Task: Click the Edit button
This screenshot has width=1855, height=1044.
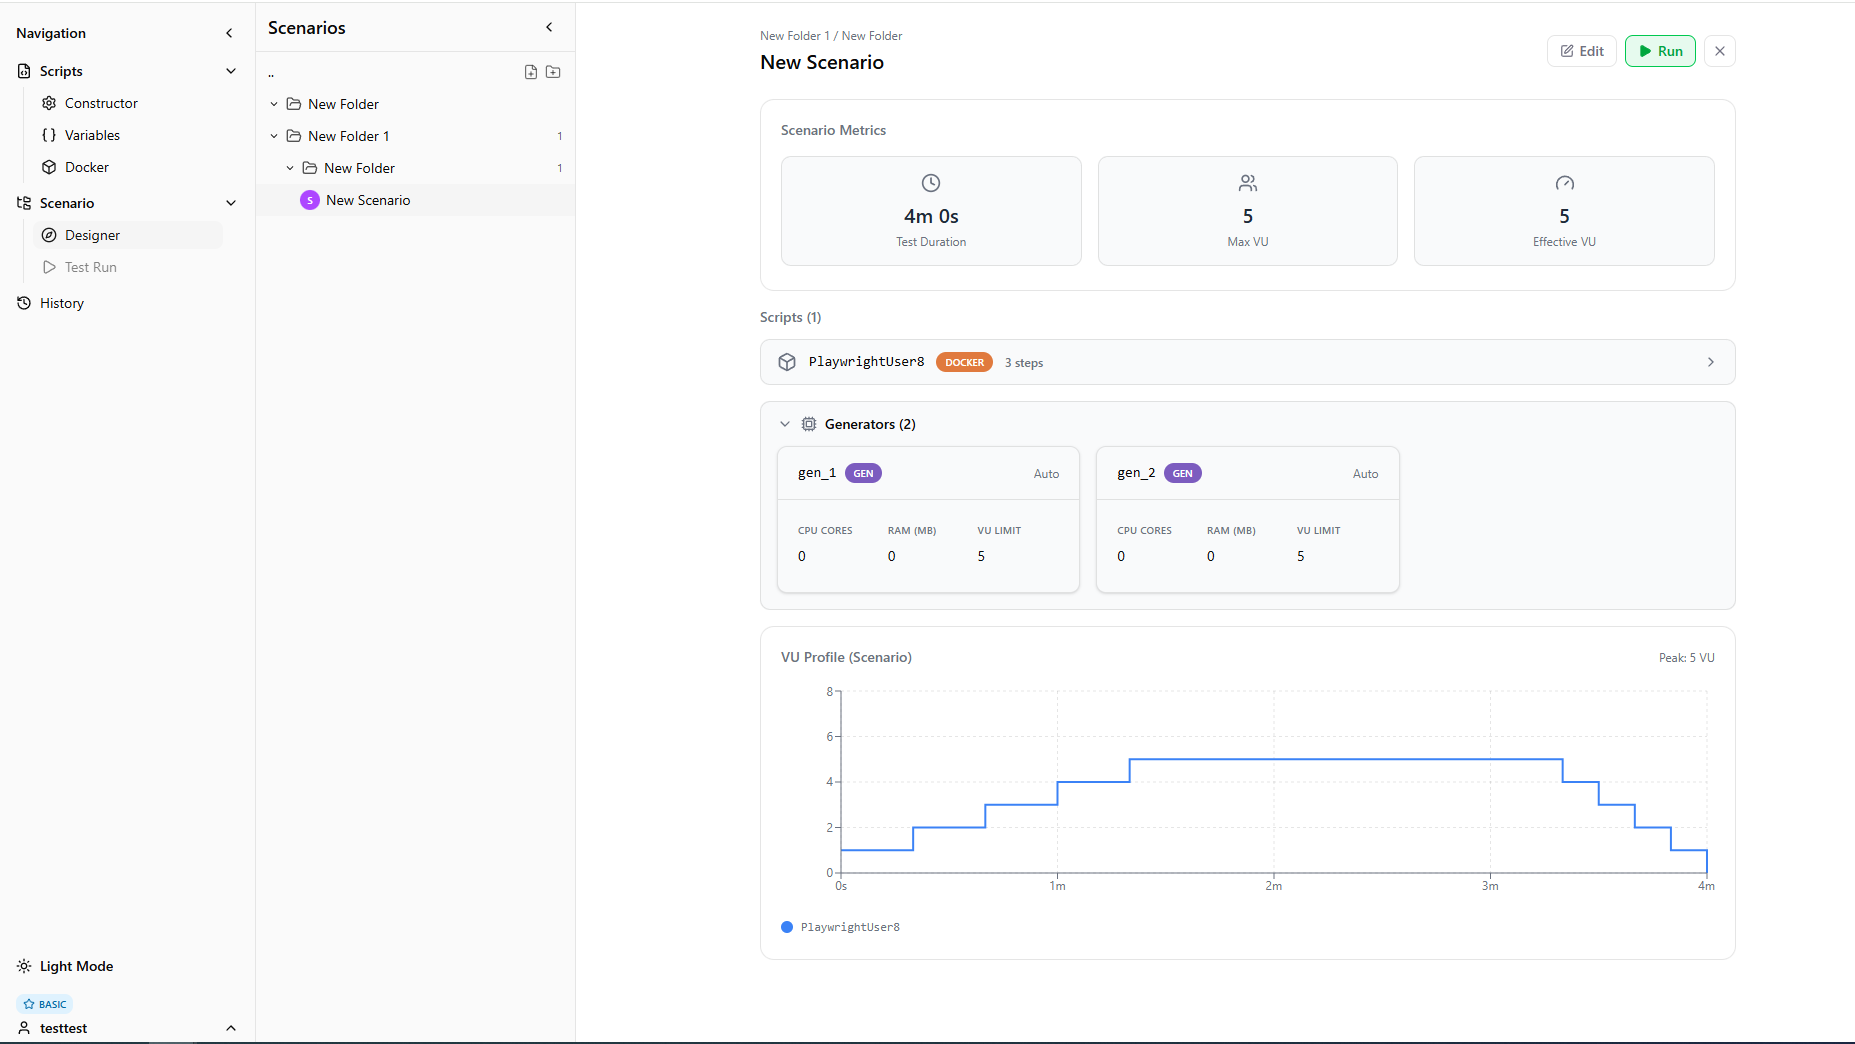Action: (x=1582, y=51)
